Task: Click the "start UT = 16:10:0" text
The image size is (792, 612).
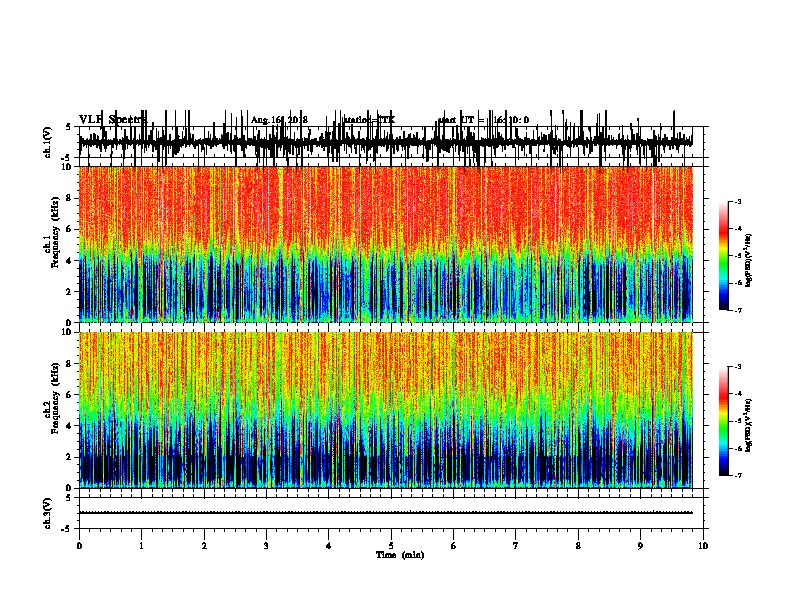Action: 483,120
